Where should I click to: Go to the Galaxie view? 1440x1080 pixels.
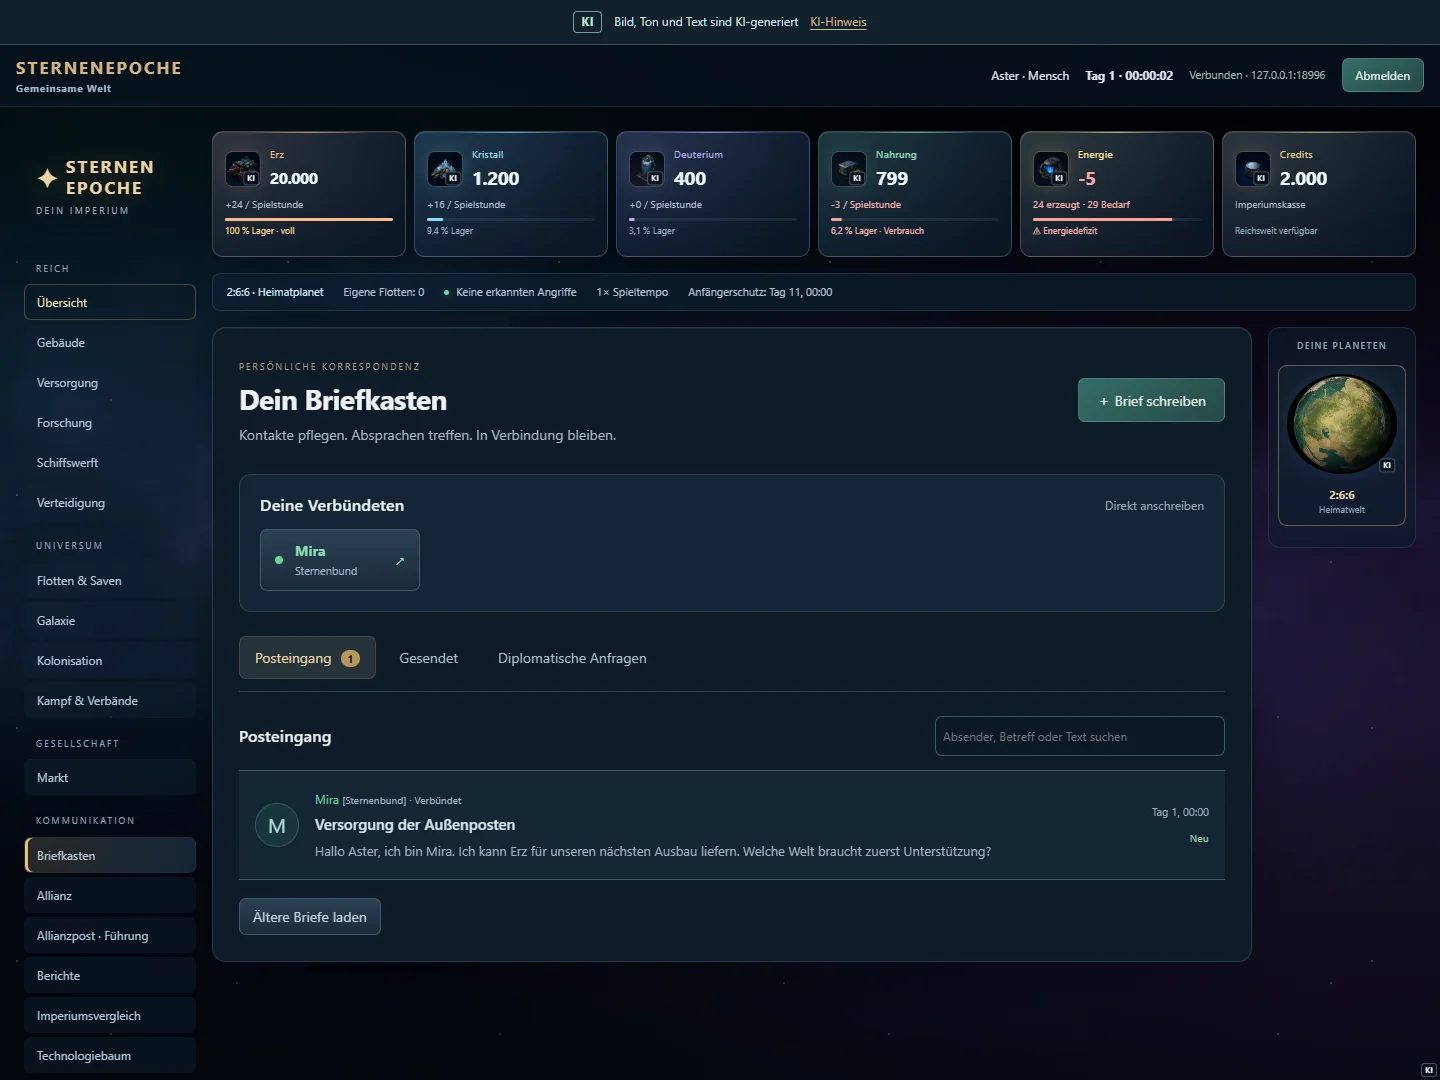(x=110, y=621)
